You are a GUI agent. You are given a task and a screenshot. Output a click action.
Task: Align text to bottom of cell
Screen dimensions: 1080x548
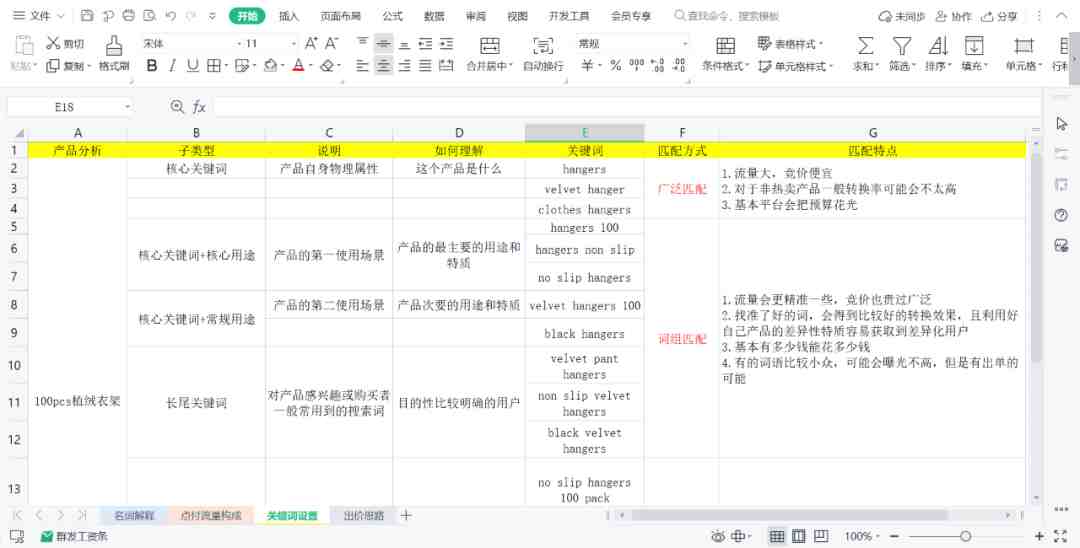tap(404, 43)
